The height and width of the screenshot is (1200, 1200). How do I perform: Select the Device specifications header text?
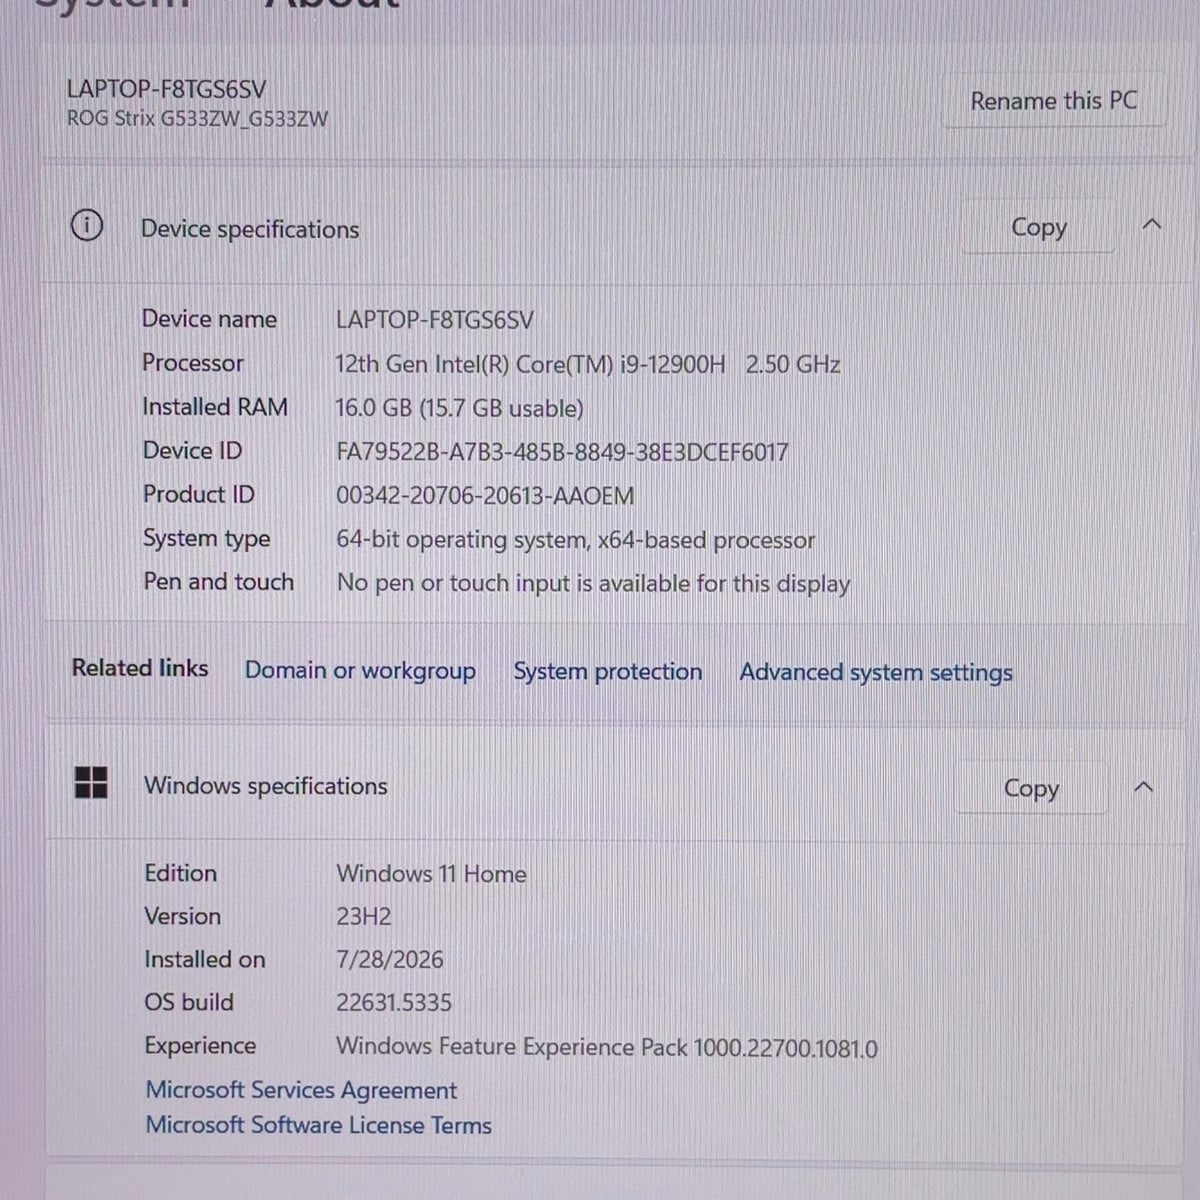250,229
